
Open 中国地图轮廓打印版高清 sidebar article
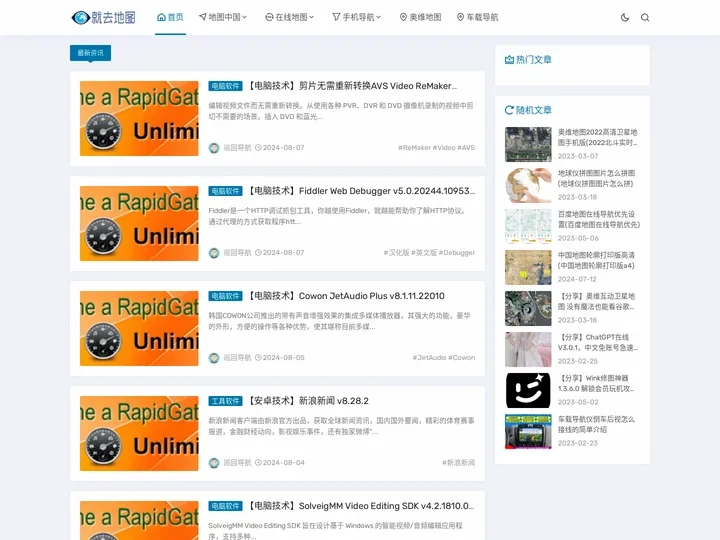pyautogui.click(x=596, y=260)
